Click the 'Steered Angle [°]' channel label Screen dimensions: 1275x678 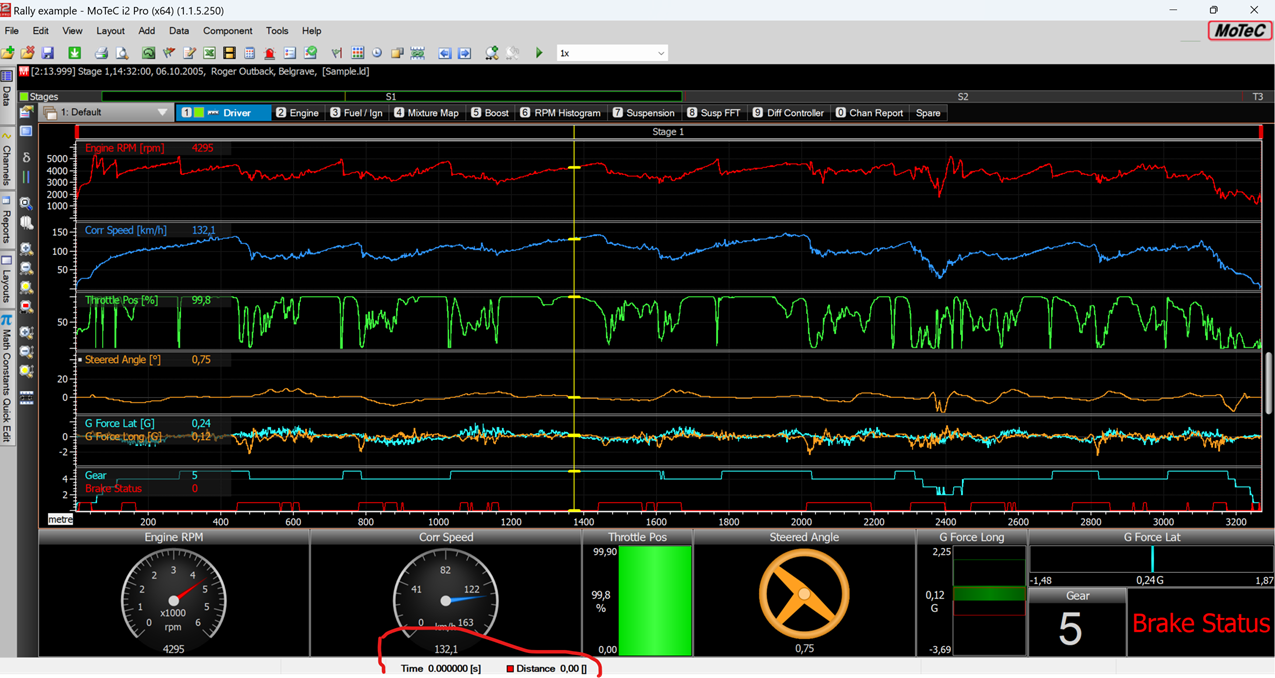pyautogui.click(x=123, y=360)
